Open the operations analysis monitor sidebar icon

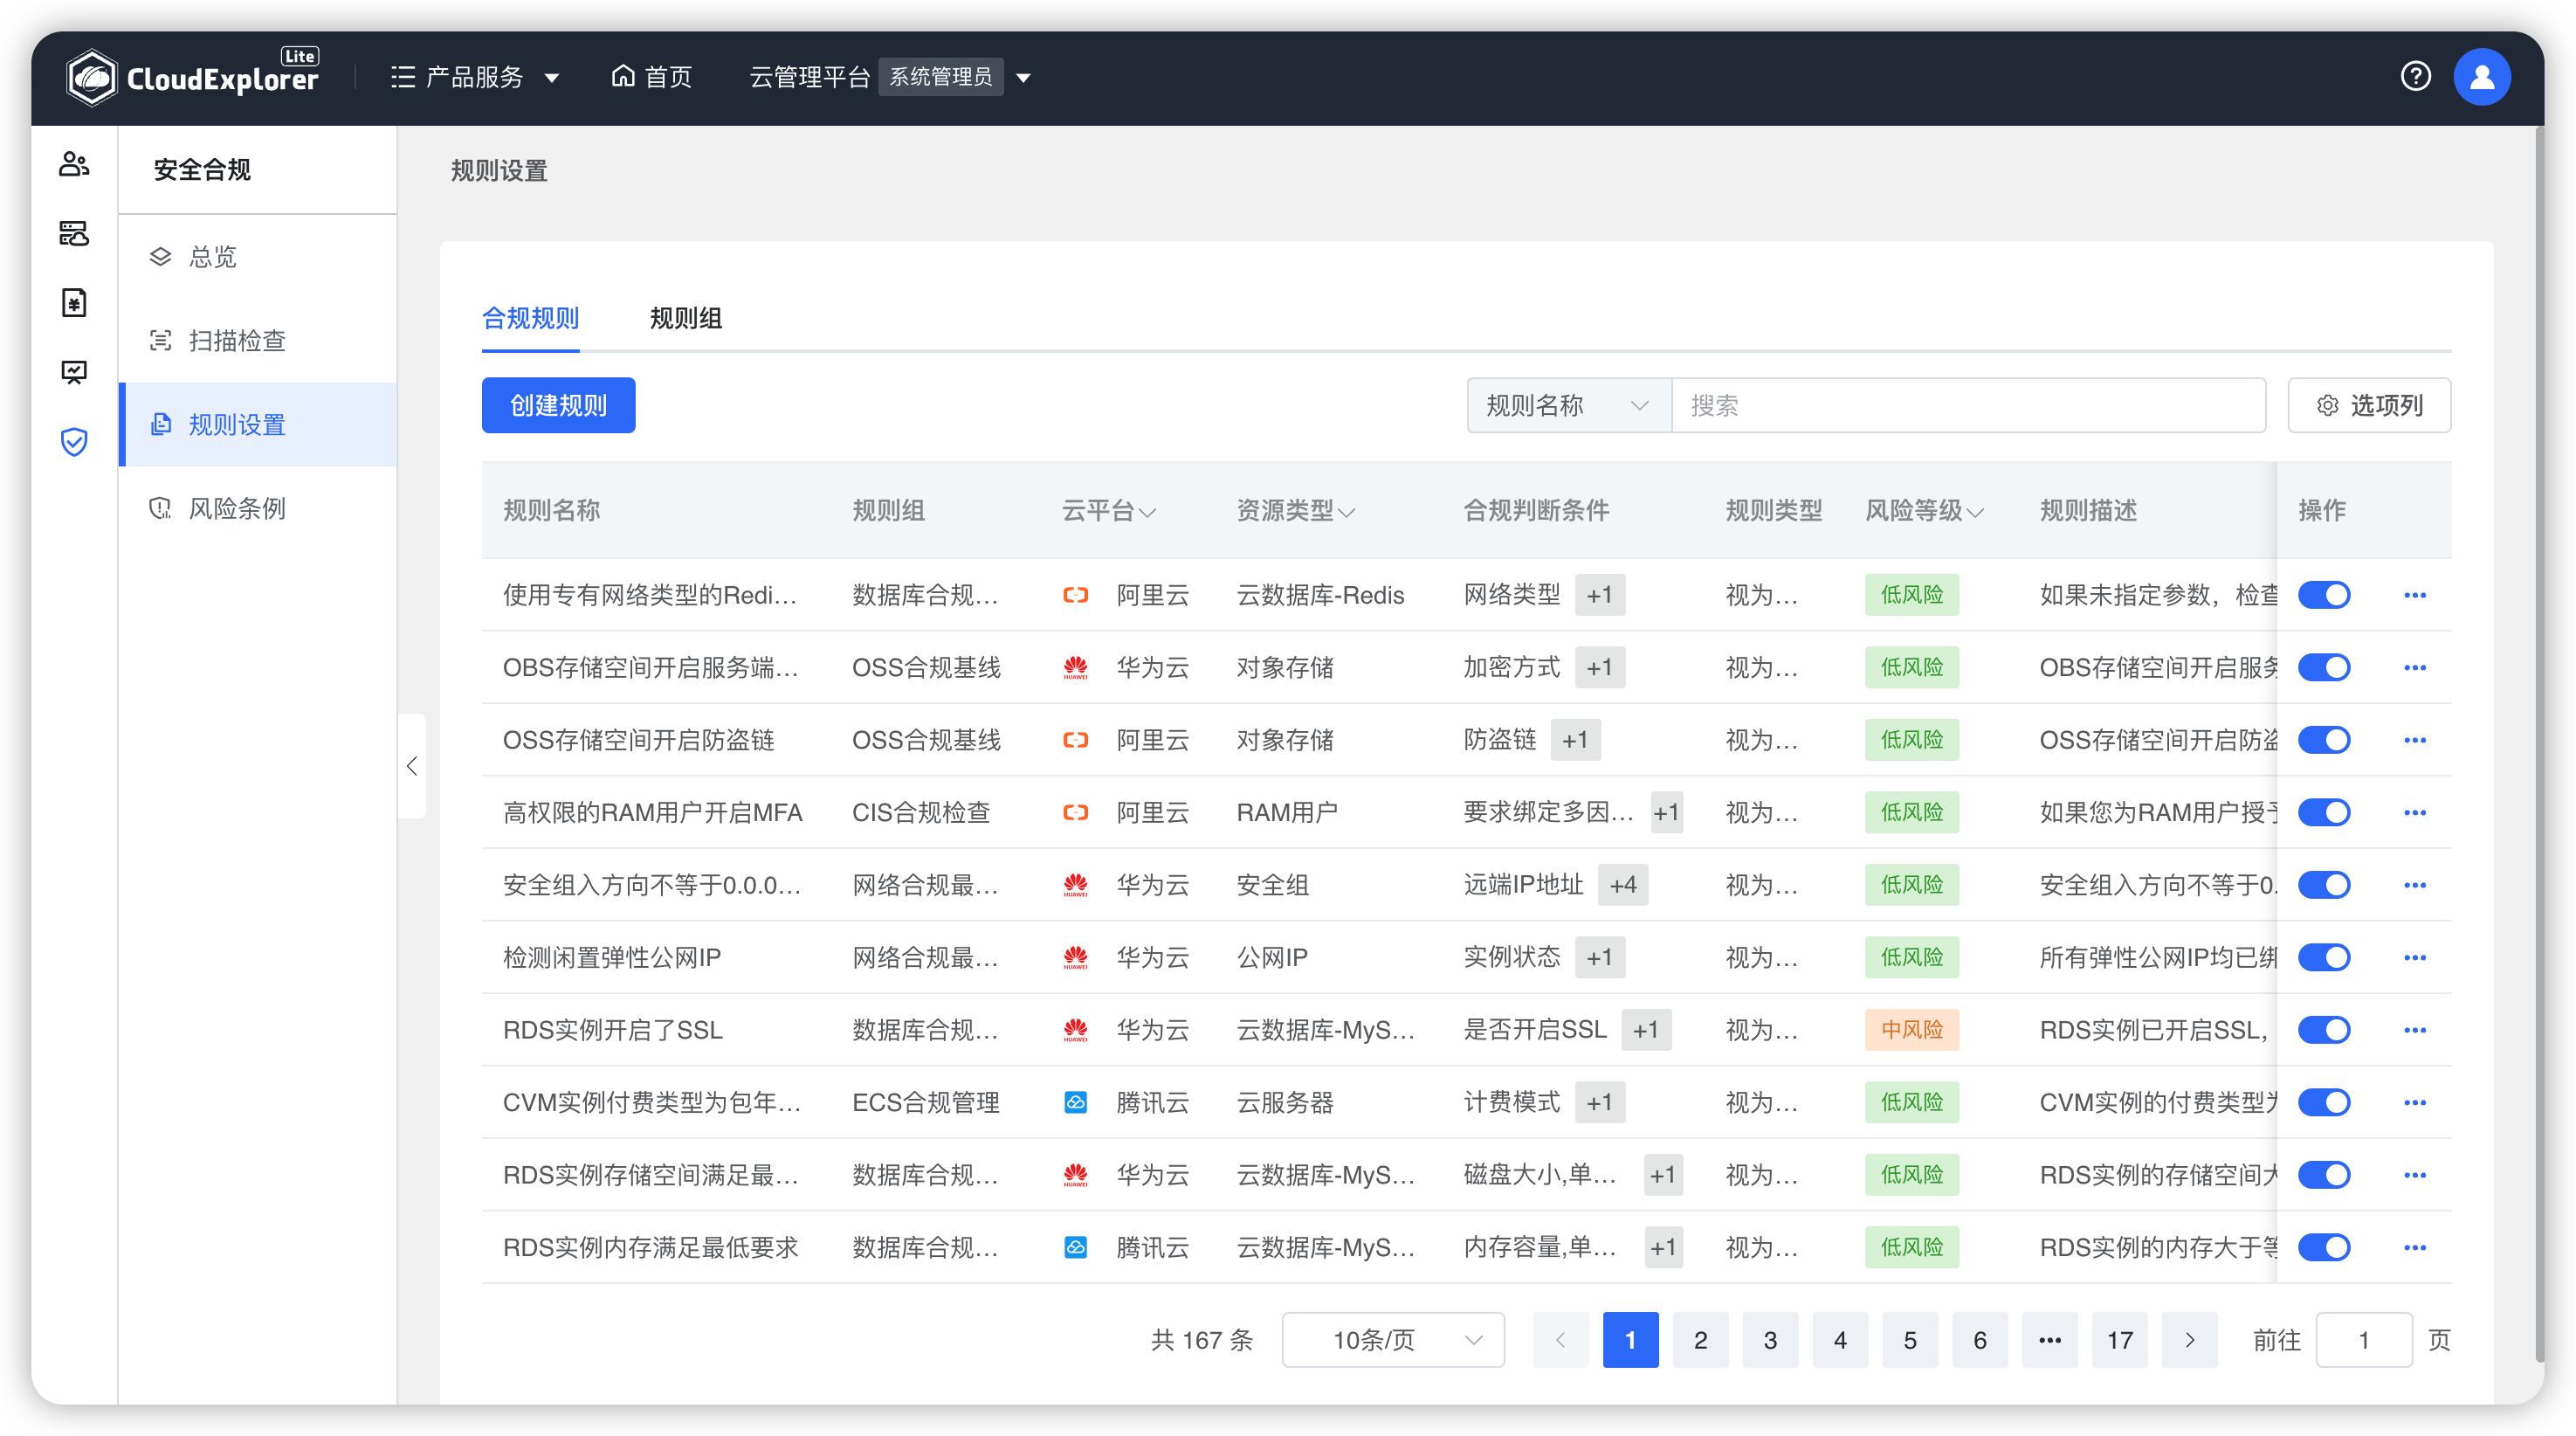pos(74,372)
